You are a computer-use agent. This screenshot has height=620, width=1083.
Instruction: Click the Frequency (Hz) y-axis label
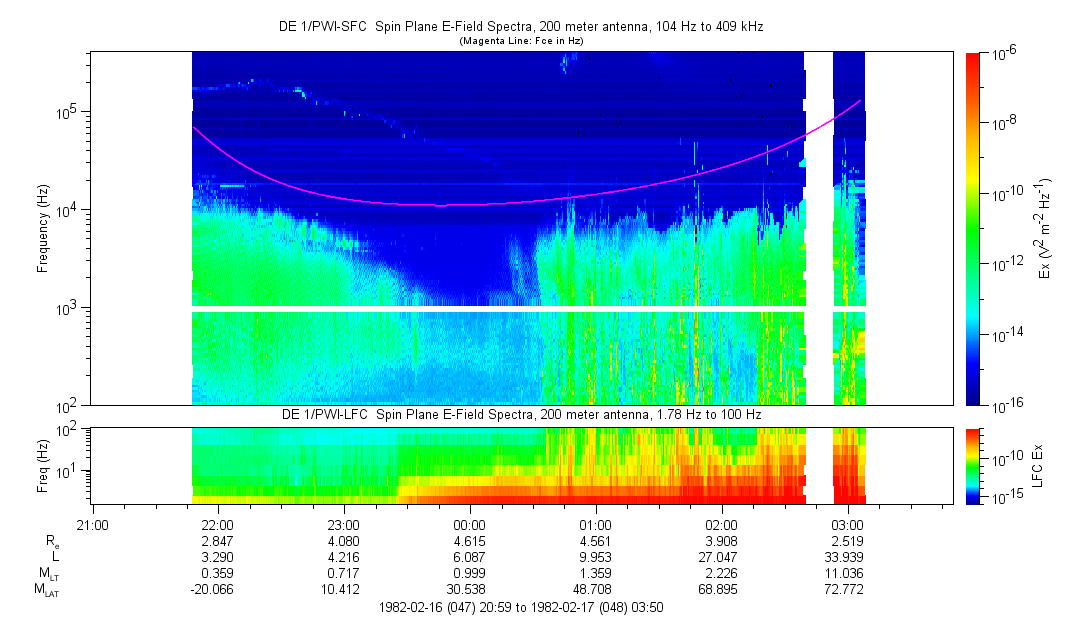43,229
